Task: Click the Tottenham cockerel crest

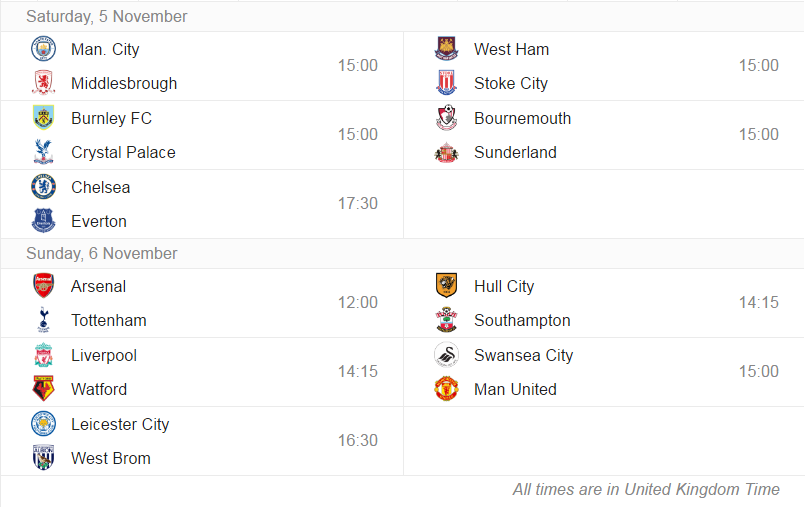Action: [x=44, y=320]
